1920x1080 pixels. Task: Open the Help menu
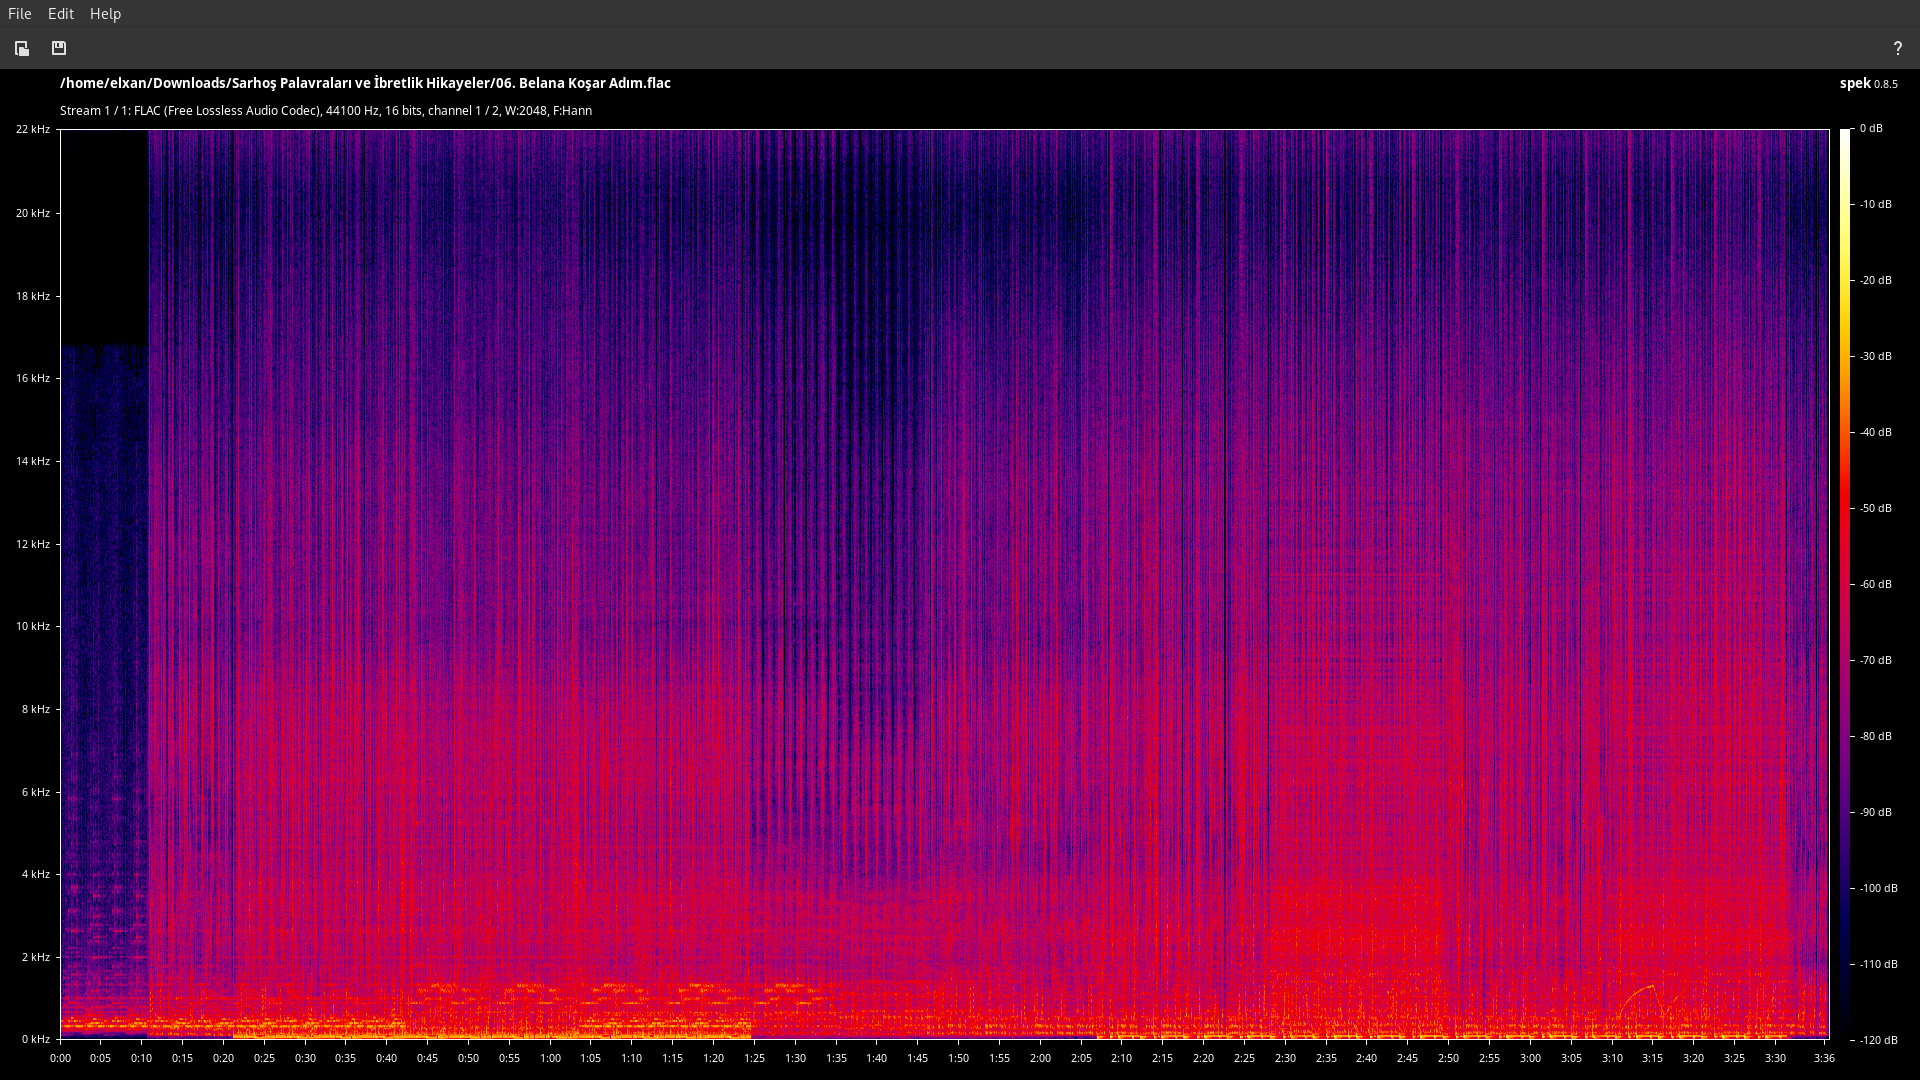tap(105, 14)
